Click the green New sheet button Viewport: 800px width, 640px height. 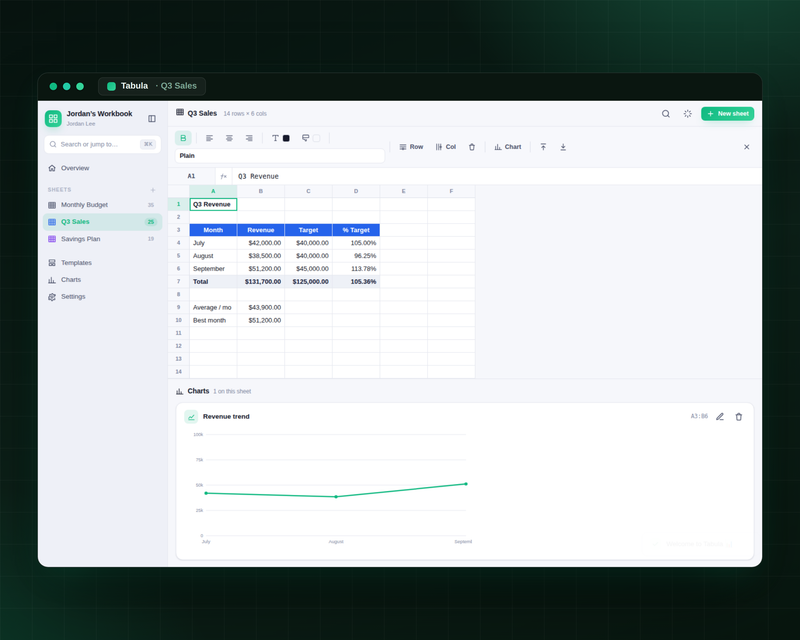tap(728, 114)
